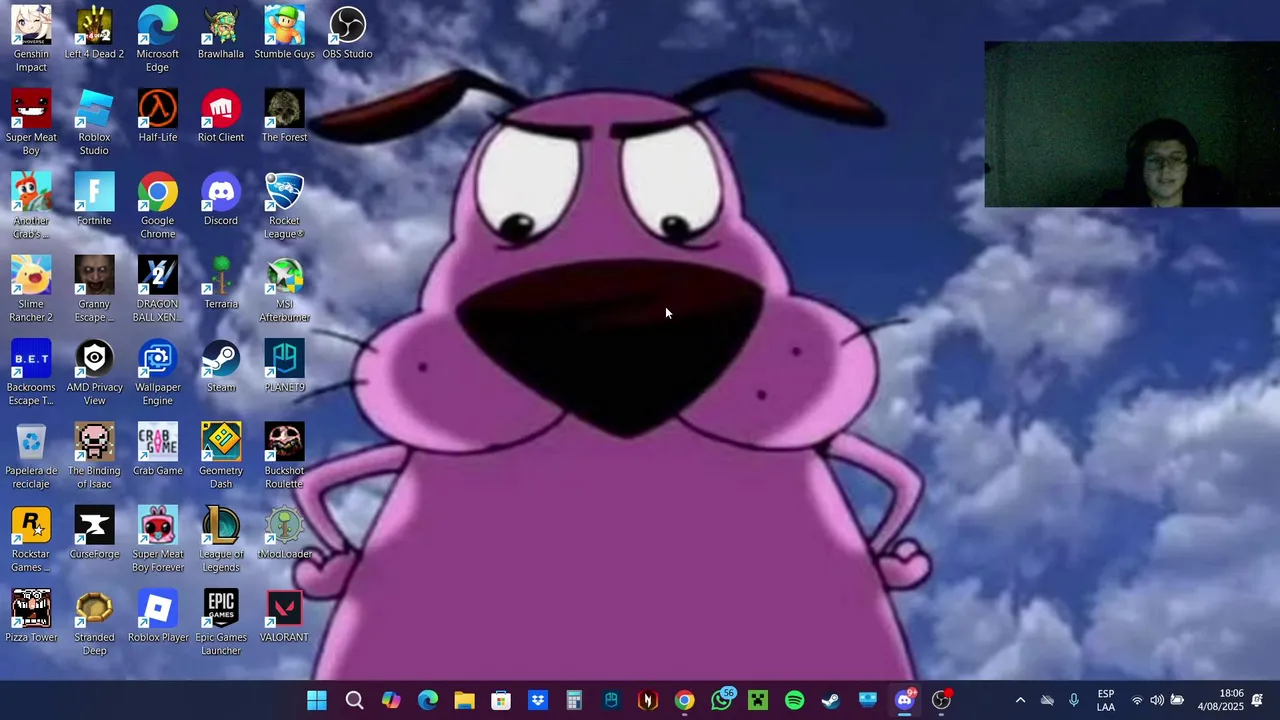Click the Riot Client desktop icon
The image size is (1280, 720).
[221, 117]
